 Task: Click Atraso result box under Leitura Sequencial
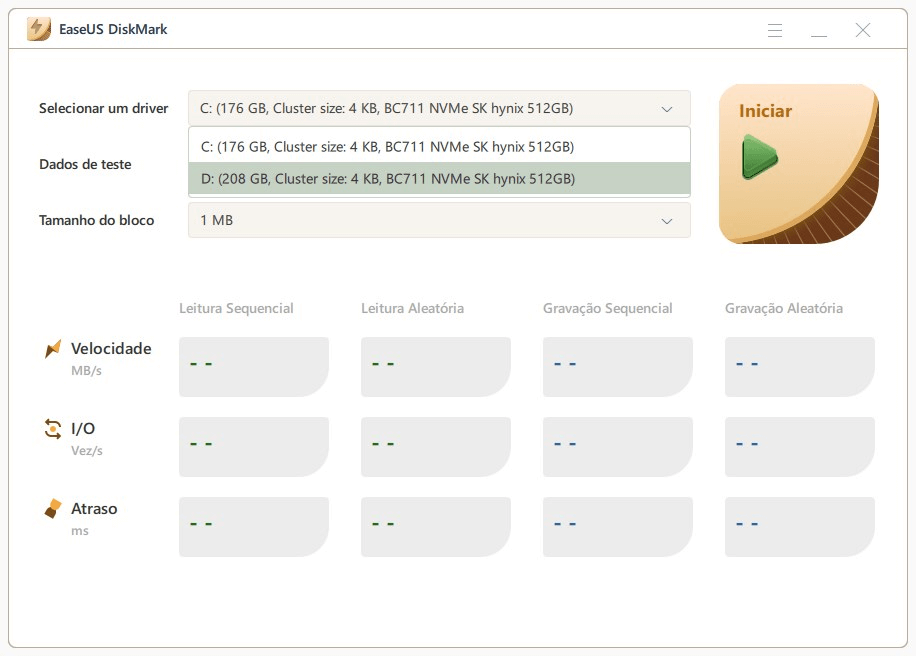[x=254, y=527]
